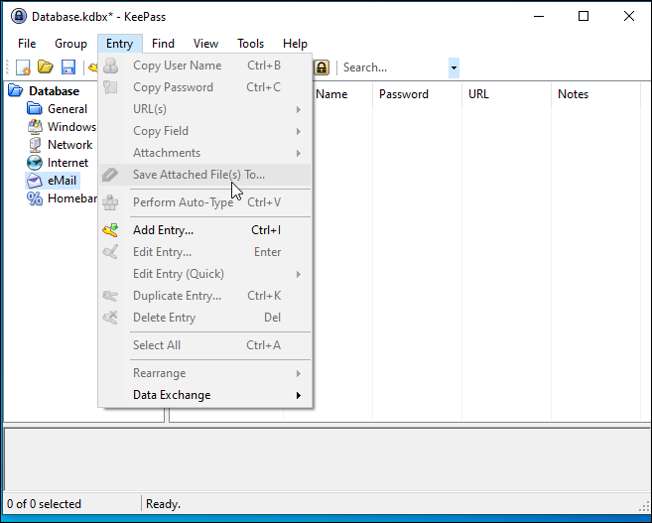Viewport: 652px width, 523px height.
Task: Choose Copy User Name menu item
Action: point(205,65)
